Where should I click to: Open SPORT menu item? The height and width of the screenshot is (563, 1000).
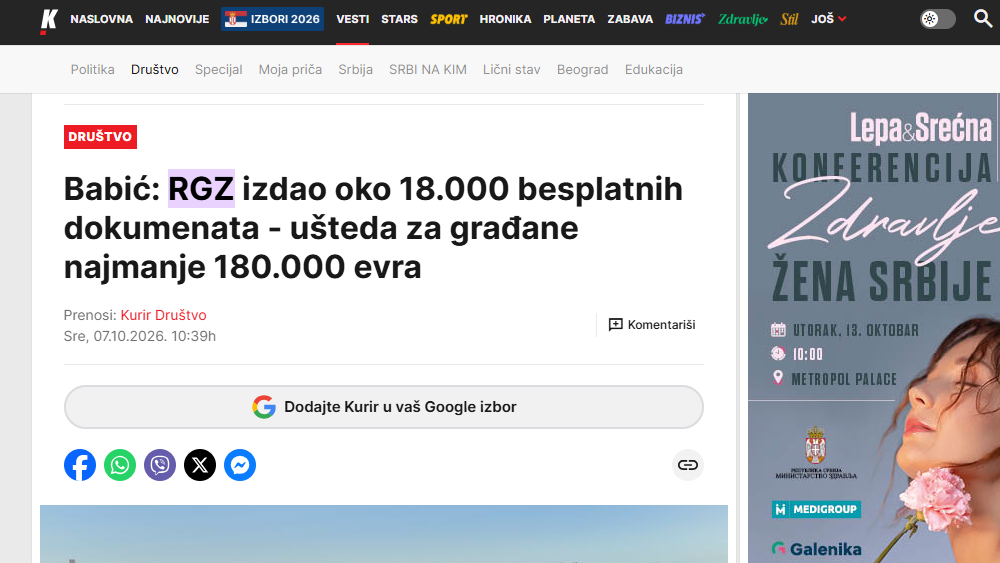448,19
